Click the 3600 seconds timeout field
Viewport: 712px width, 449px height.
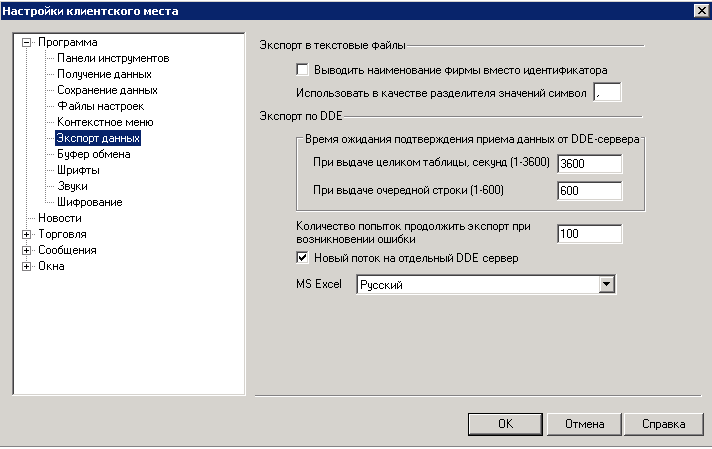589,164
